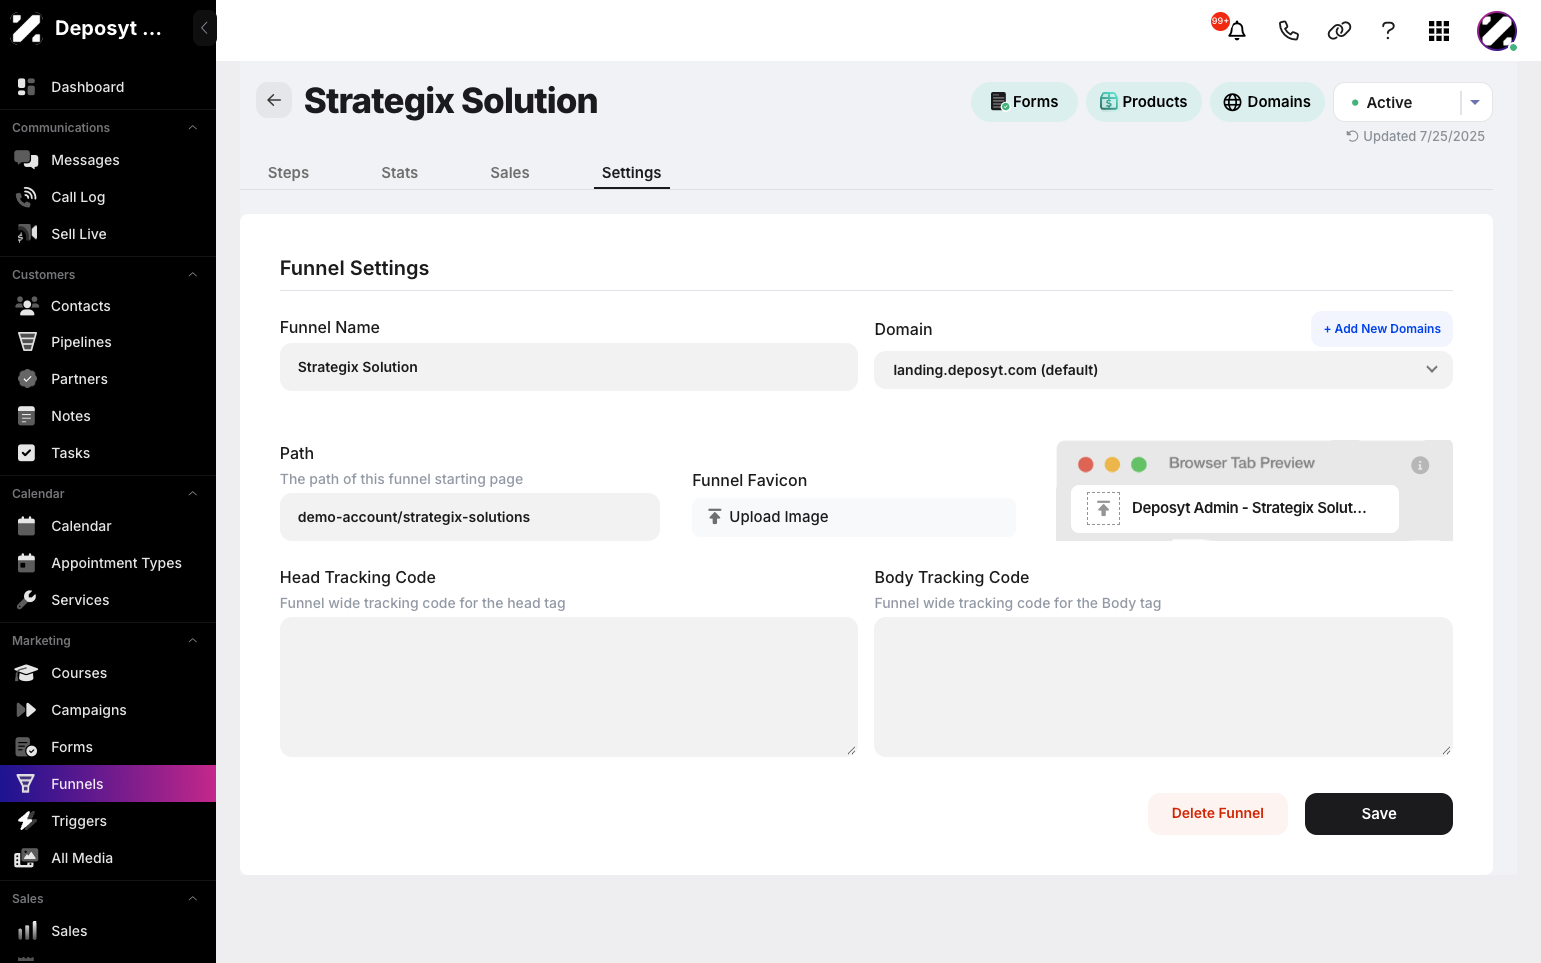The image size is (1541, 963).
Task: Collapse the Marketing section
Action: [193, 641]
